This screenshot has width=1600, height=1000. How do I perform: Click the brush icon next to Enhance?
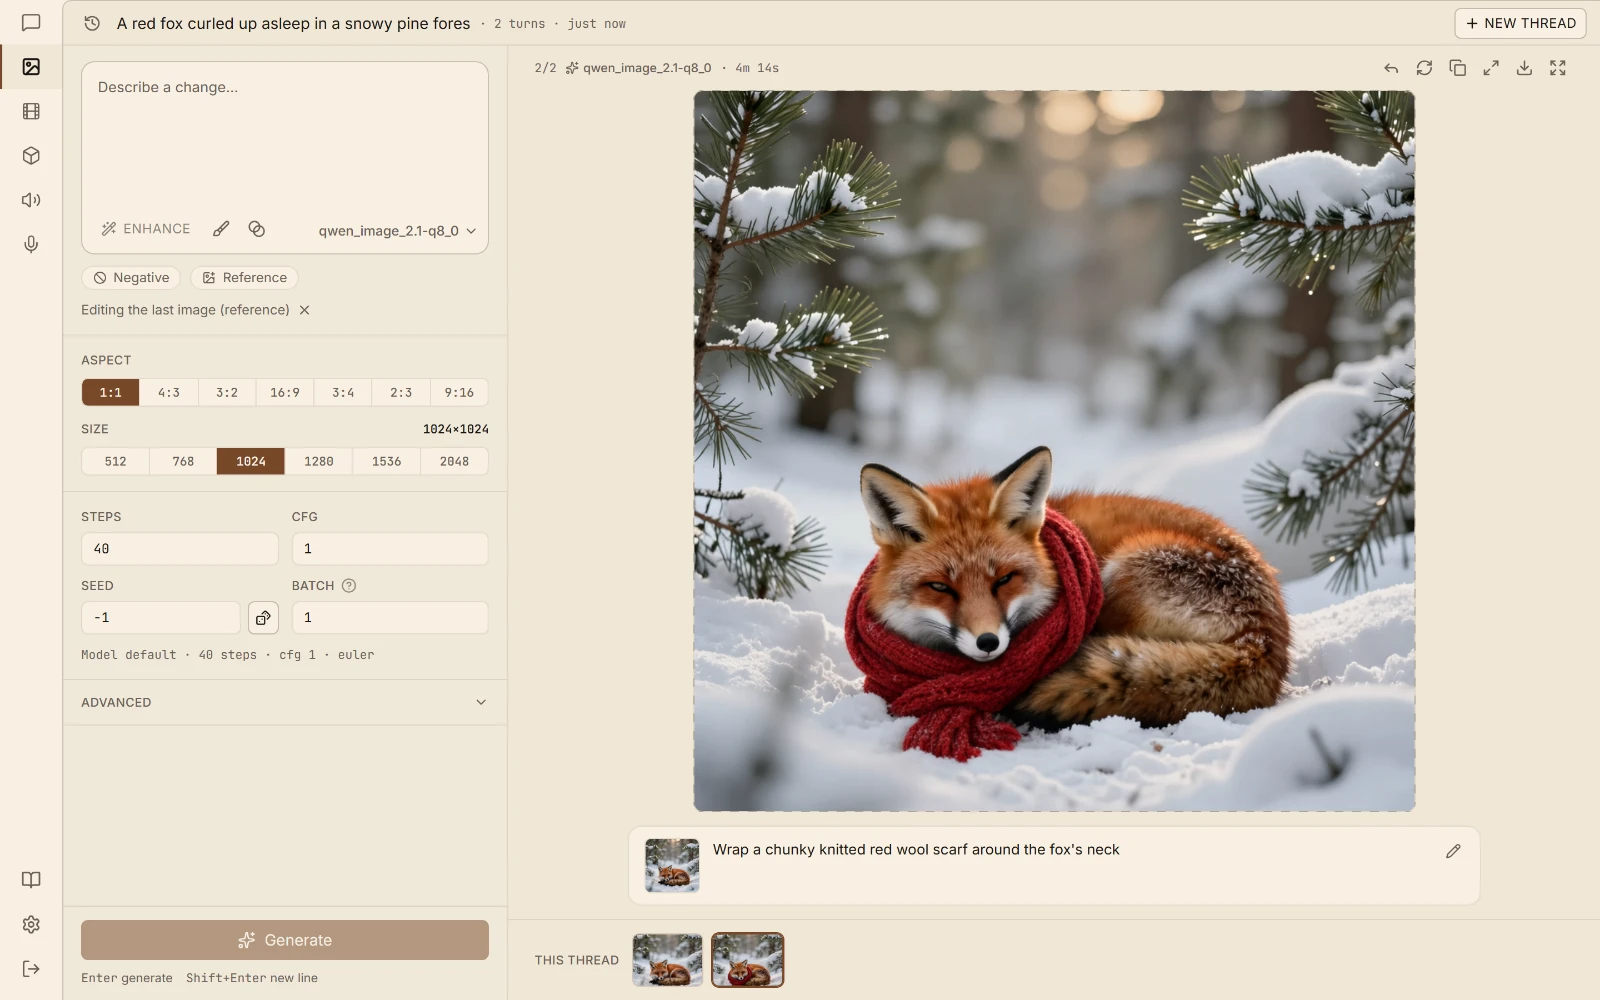[221, 229]
